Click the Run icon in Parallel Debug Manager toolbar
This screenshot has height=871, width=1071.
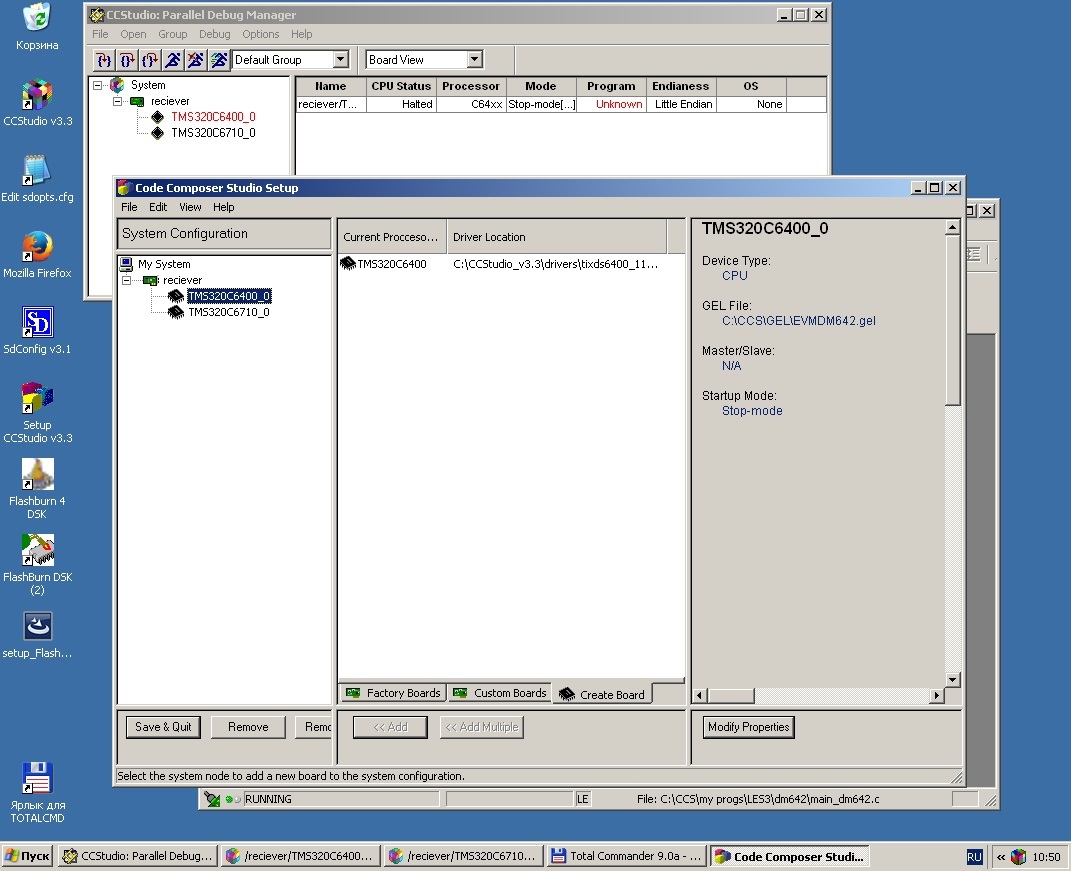coord(173,60)
